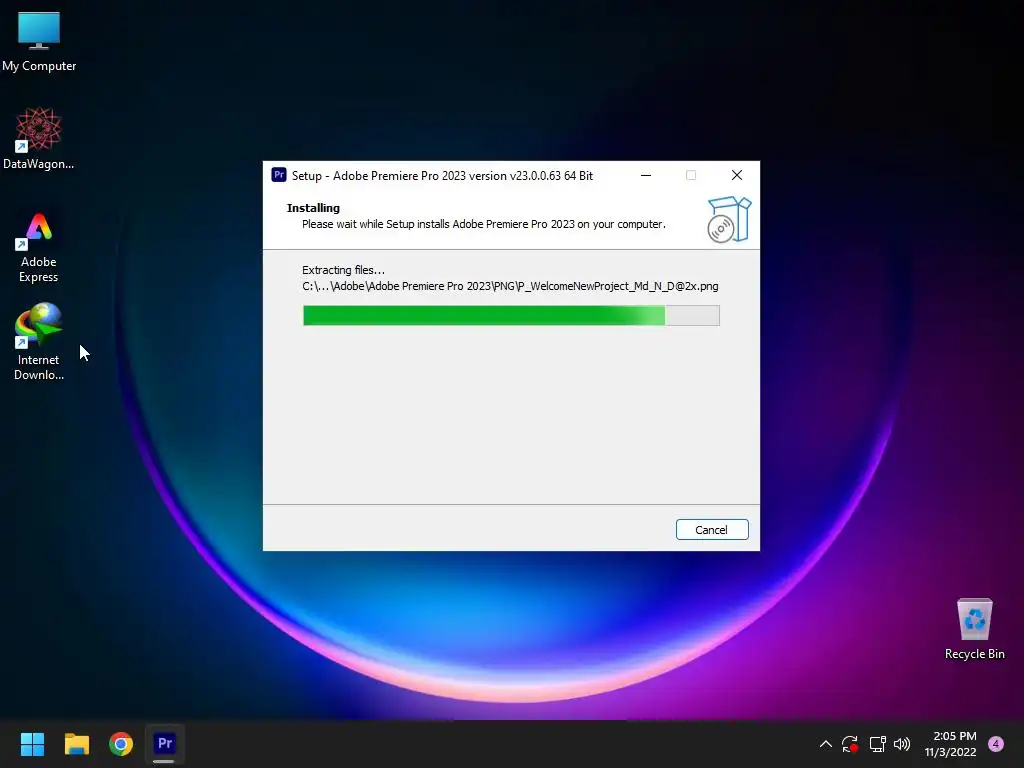The image size is (1024, 768).
Task: Click the Setup window title text
Action: (442, 176)
